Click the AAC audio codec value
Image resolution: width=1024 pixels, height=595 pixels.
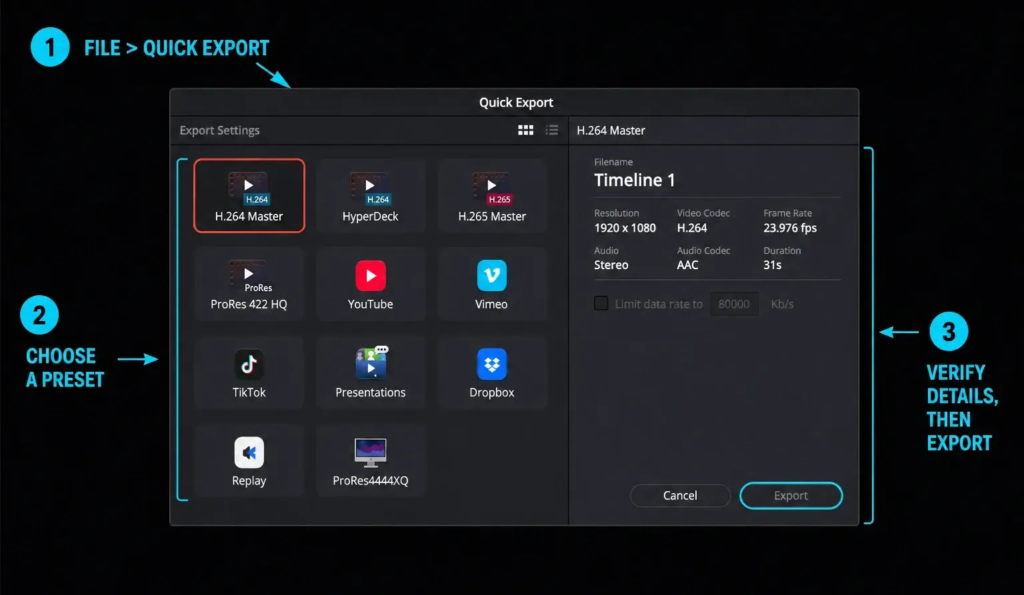[688, 265]
